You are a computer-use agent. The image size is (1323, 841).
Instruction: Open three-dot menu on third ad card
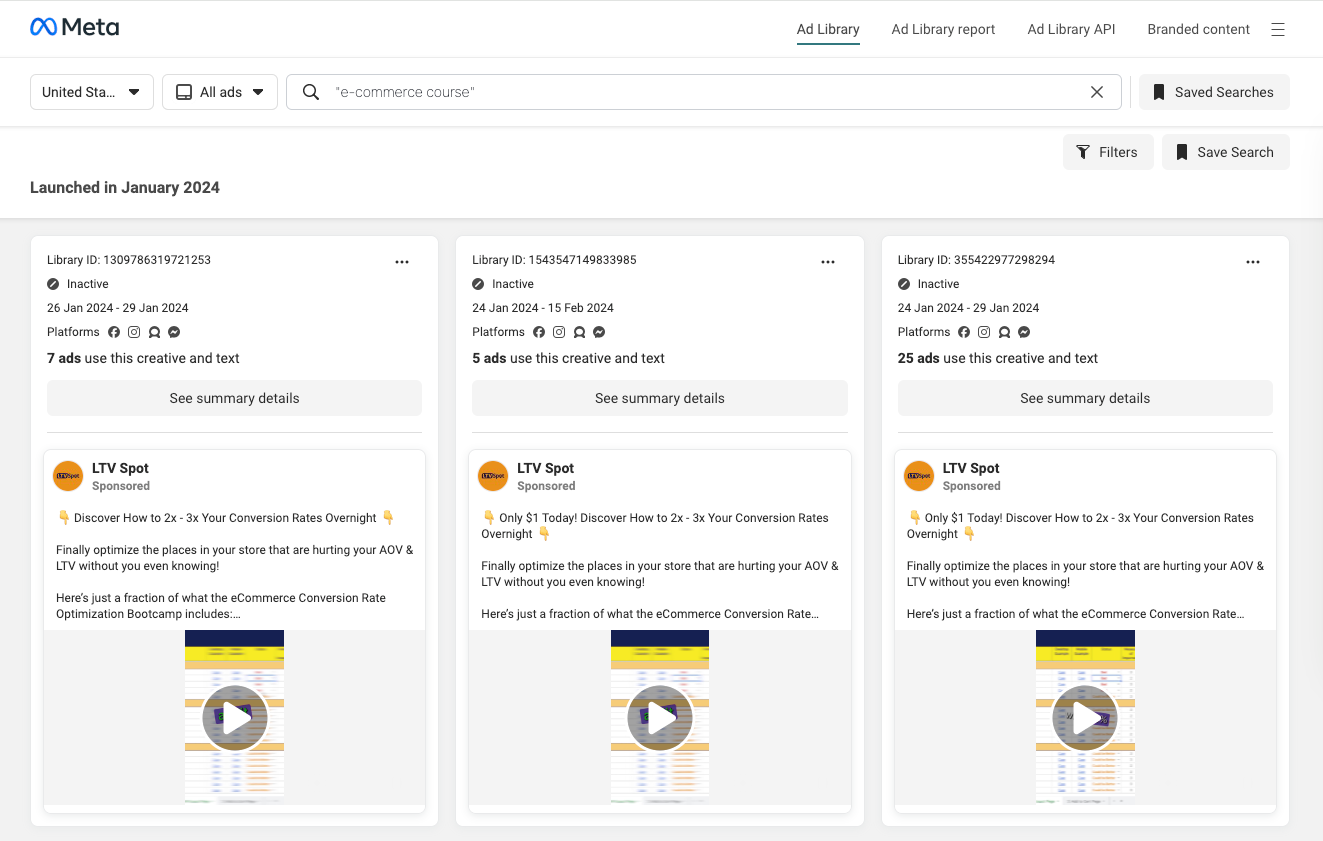tap(1253, 262)
